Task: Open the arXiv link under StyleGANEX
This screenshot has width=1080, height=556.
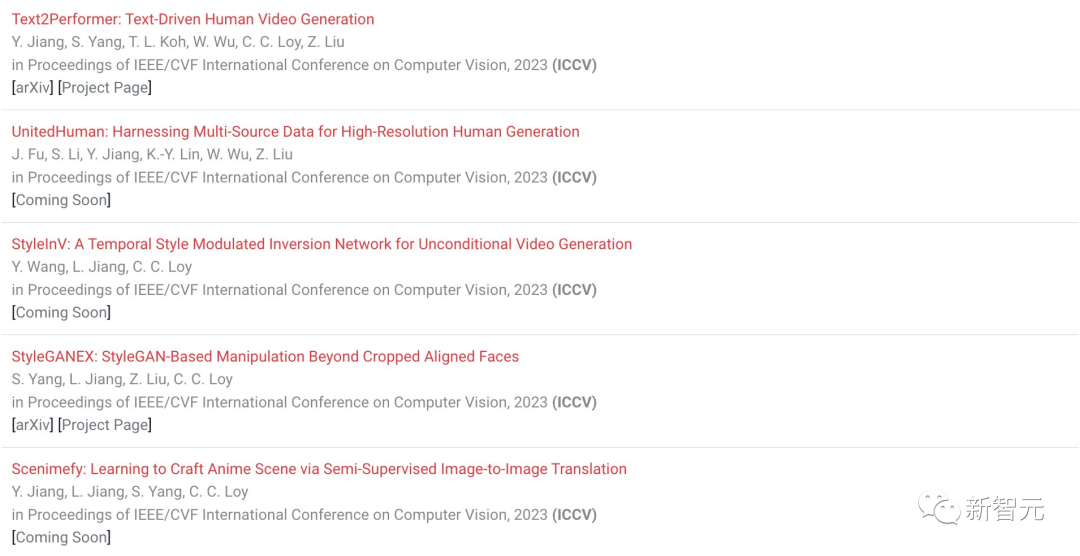Action: pos(32,425)
